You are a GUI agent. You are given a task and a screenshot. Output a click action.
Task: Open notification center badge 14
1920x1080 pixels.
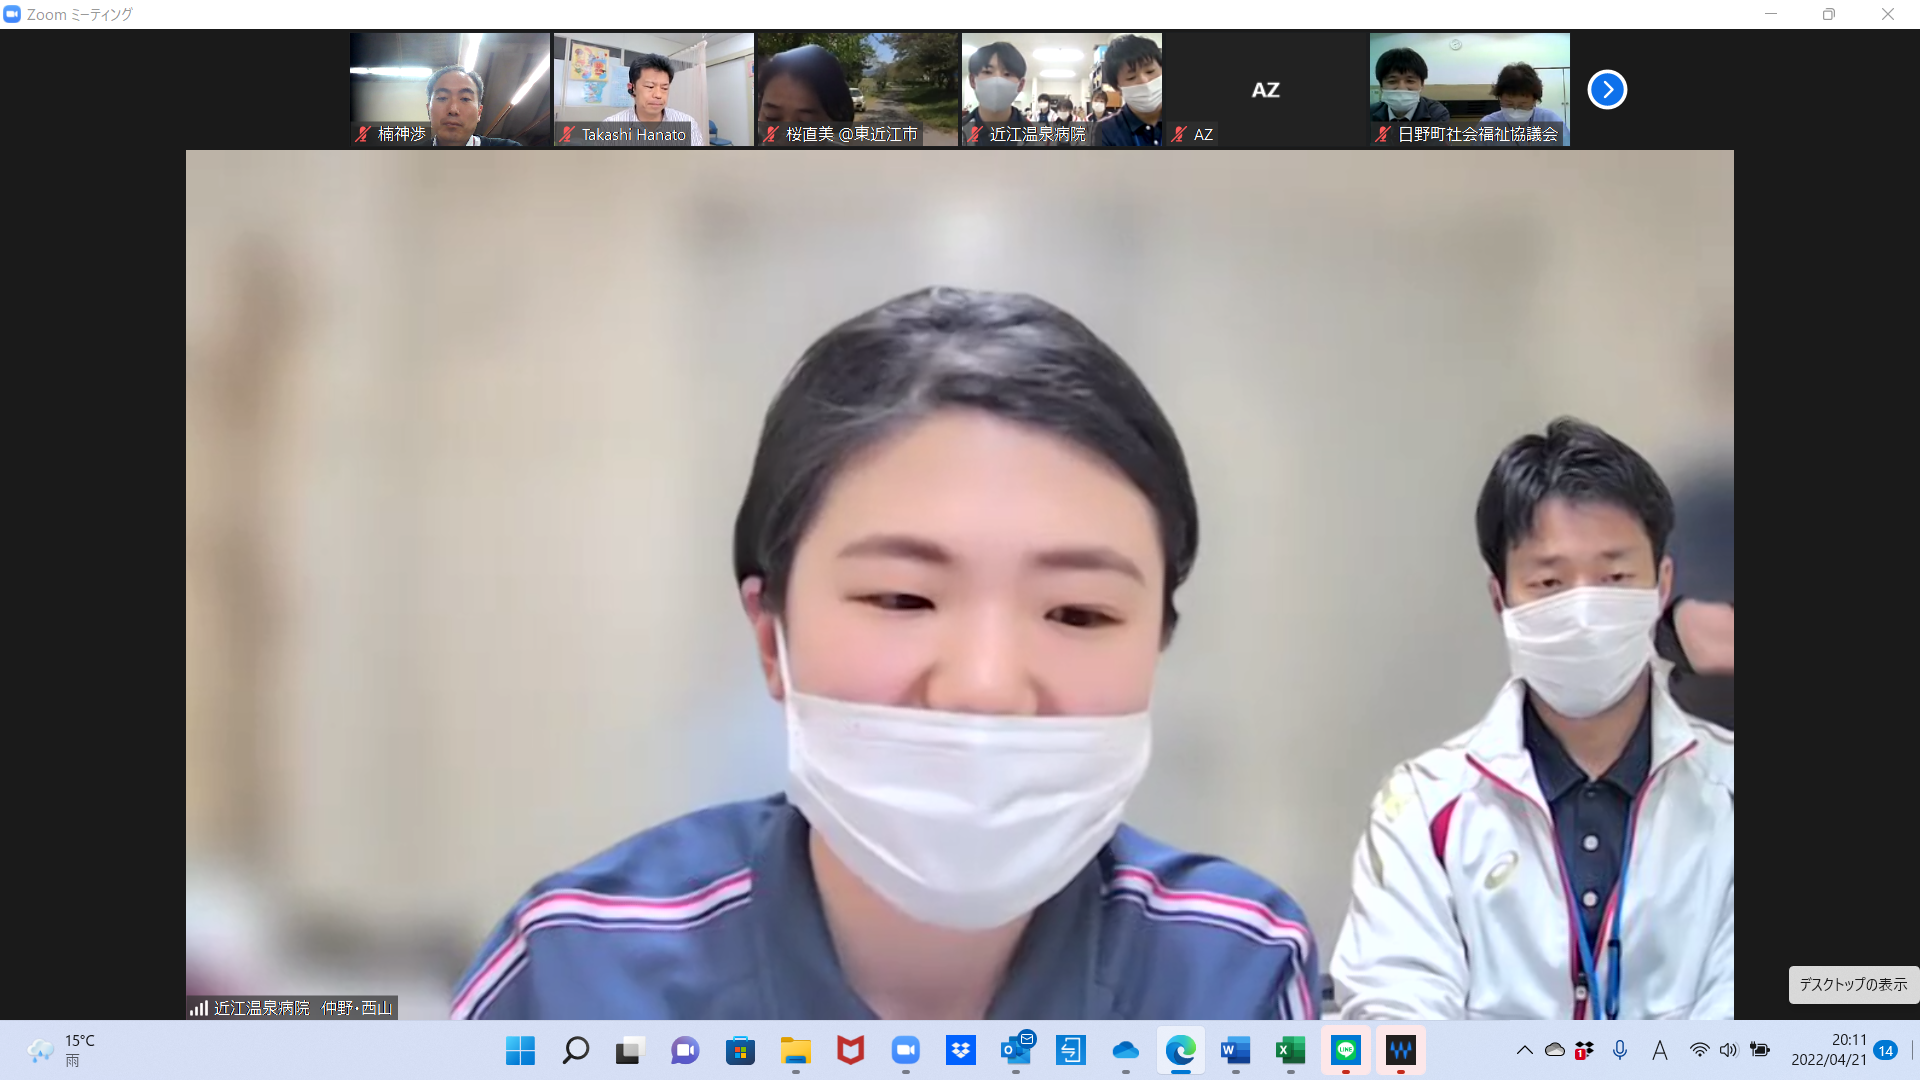(x=1885, y=1050)
